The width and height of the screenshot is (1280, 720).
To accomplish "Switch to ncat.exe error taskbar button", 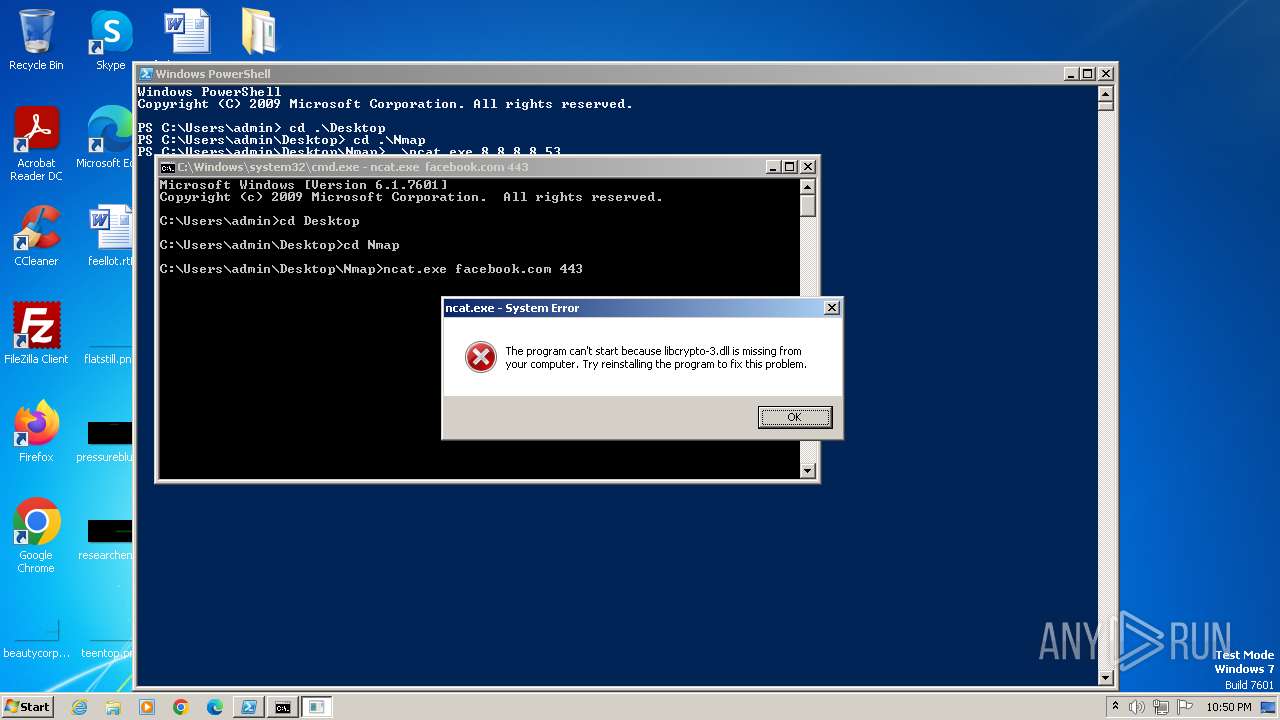I will point(317,707).
